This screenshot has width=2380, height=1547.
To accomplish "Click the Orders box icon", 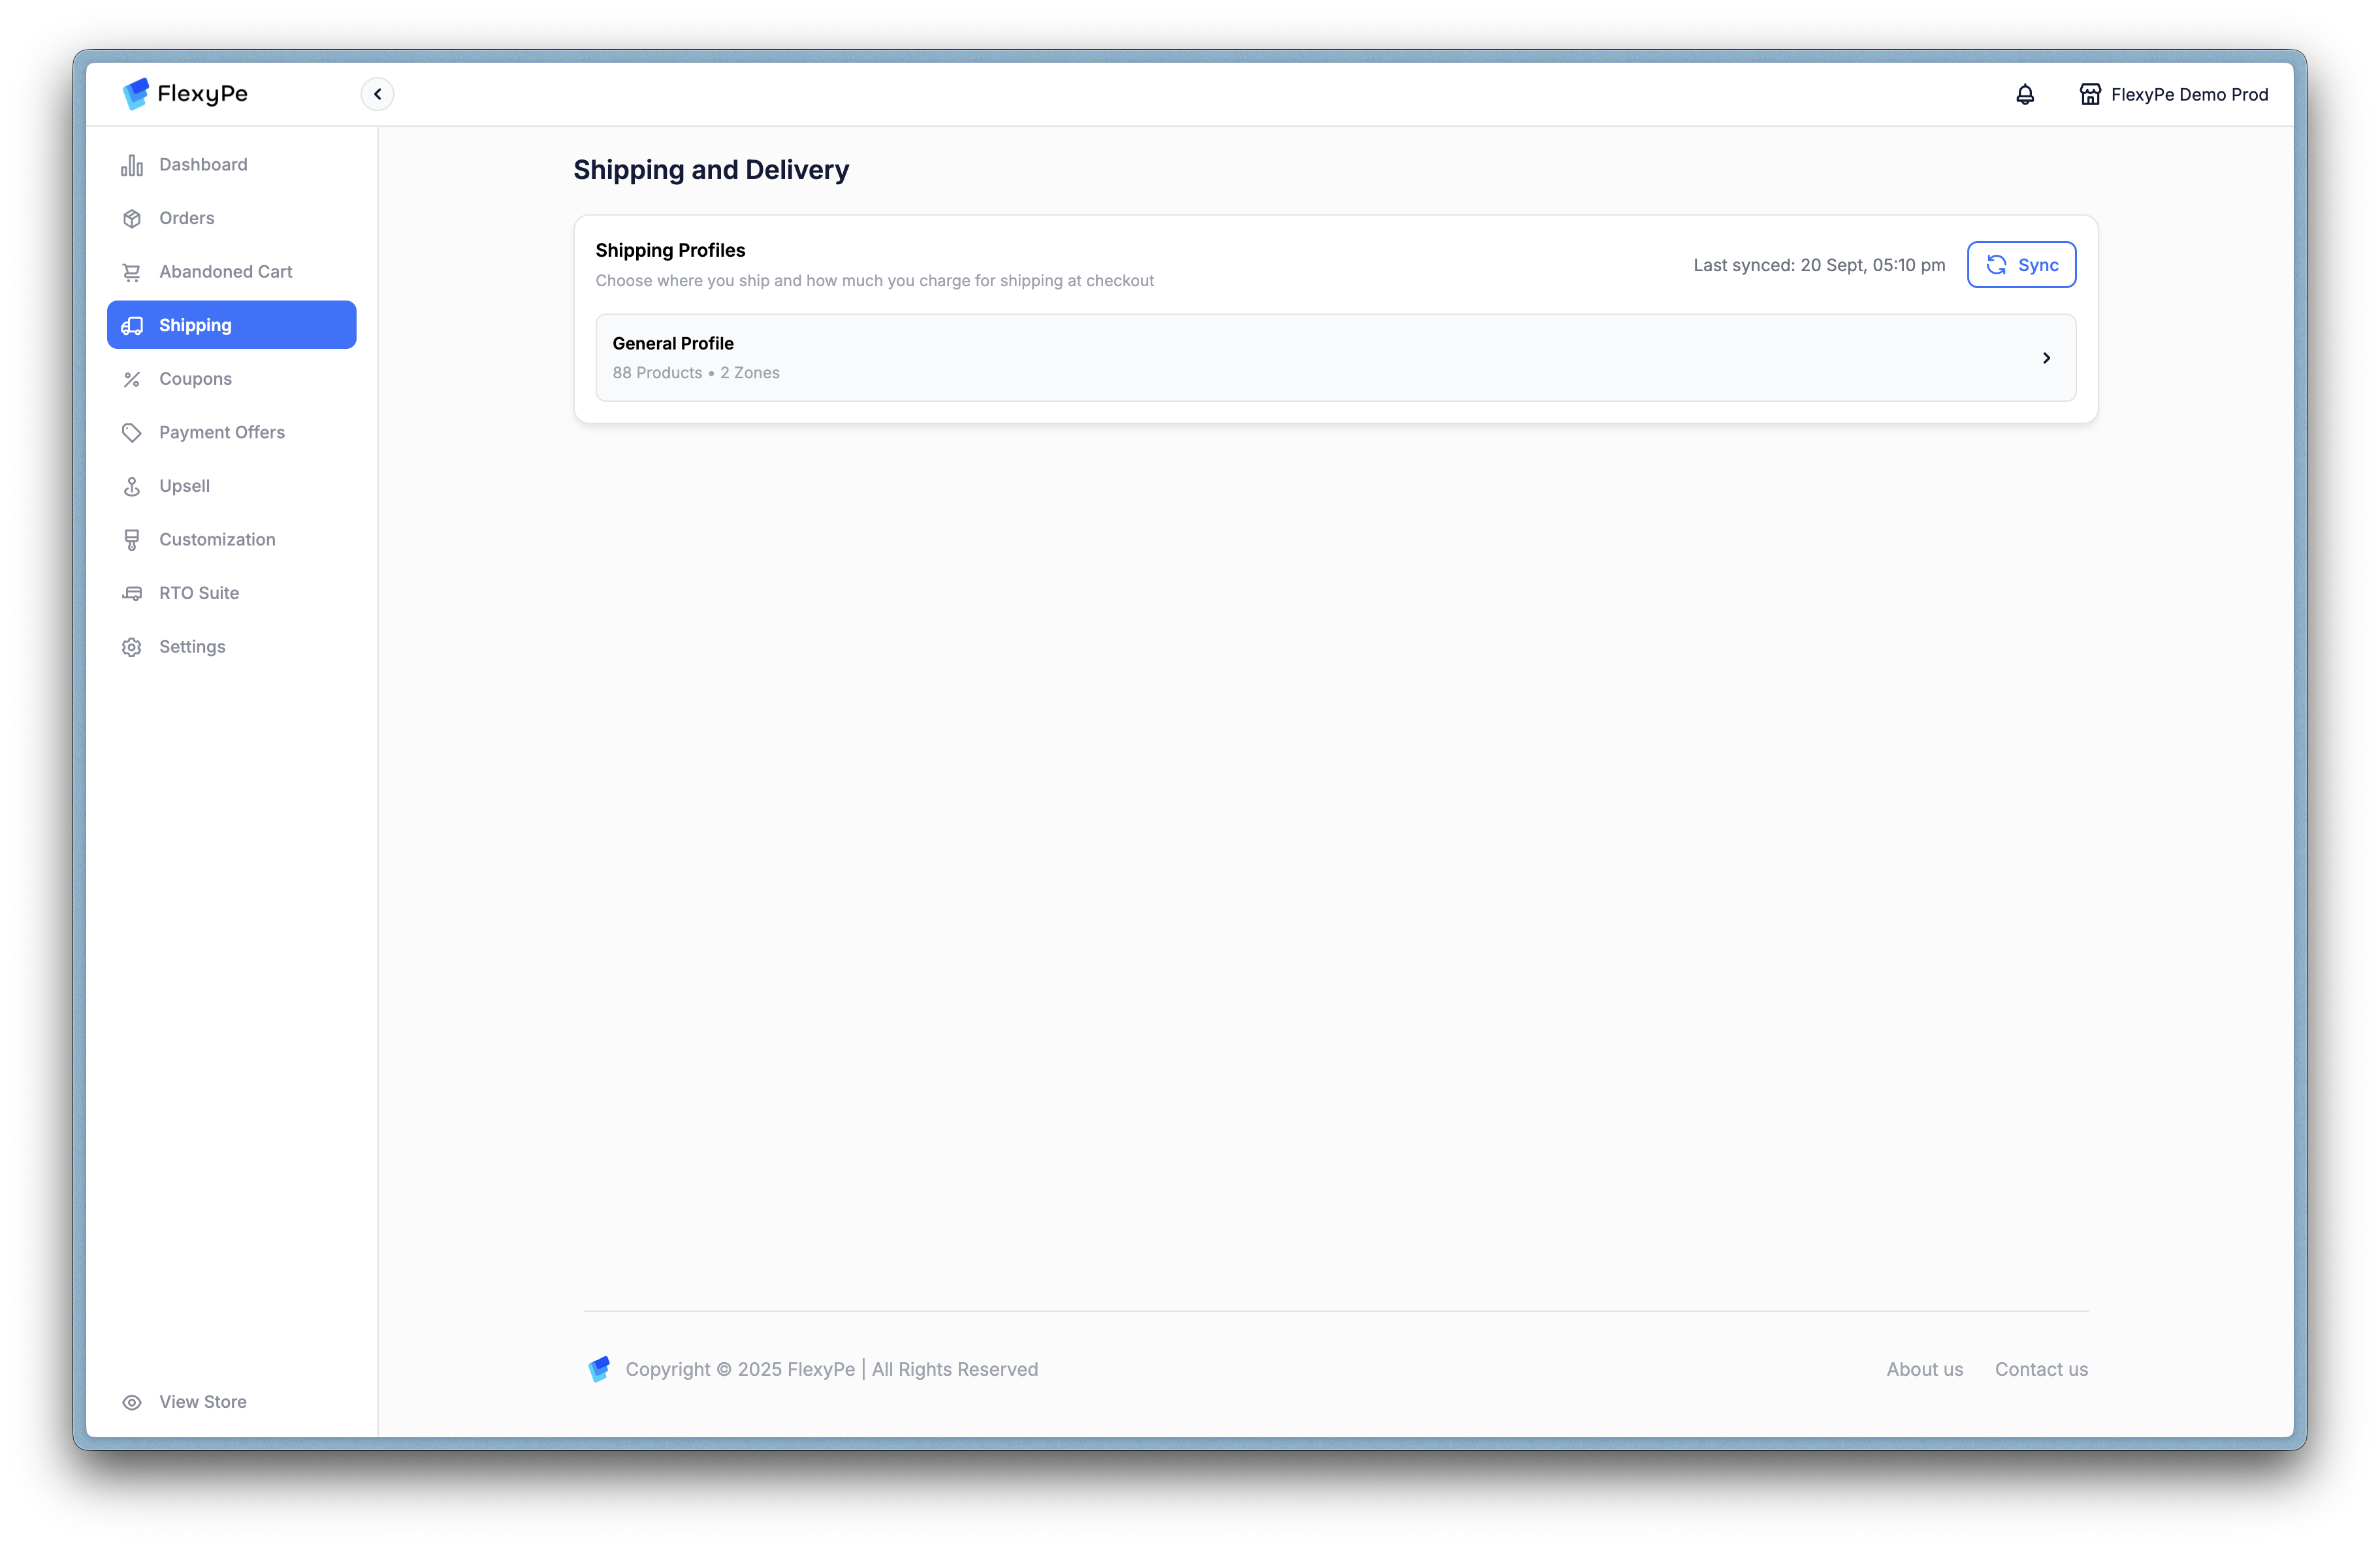I will 132,218.
